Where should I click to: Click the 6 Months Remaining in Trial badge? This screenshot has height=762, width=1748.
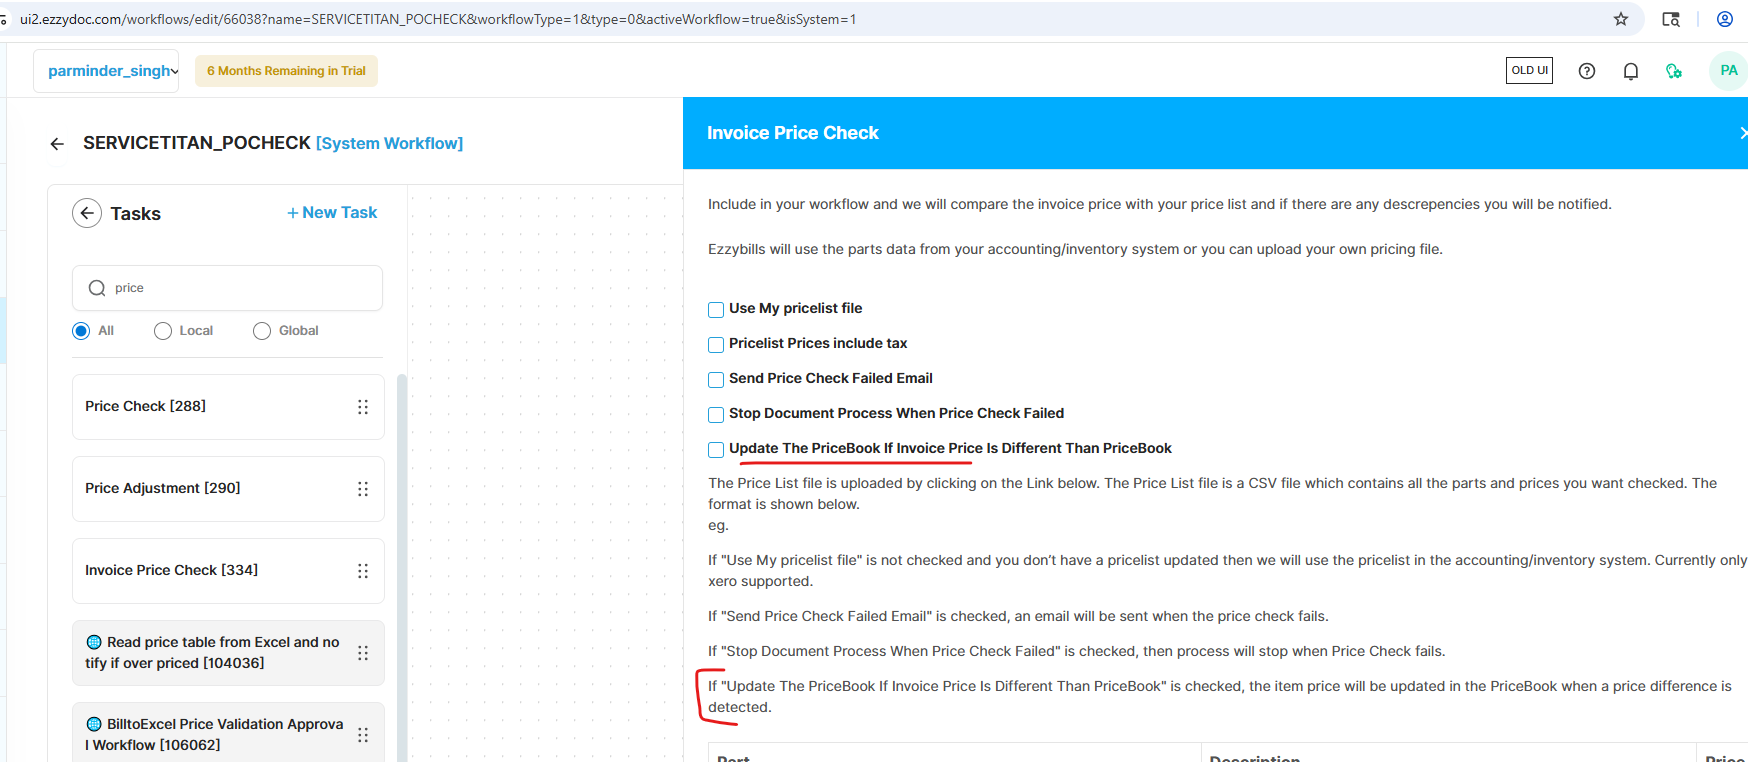point(286,71)
